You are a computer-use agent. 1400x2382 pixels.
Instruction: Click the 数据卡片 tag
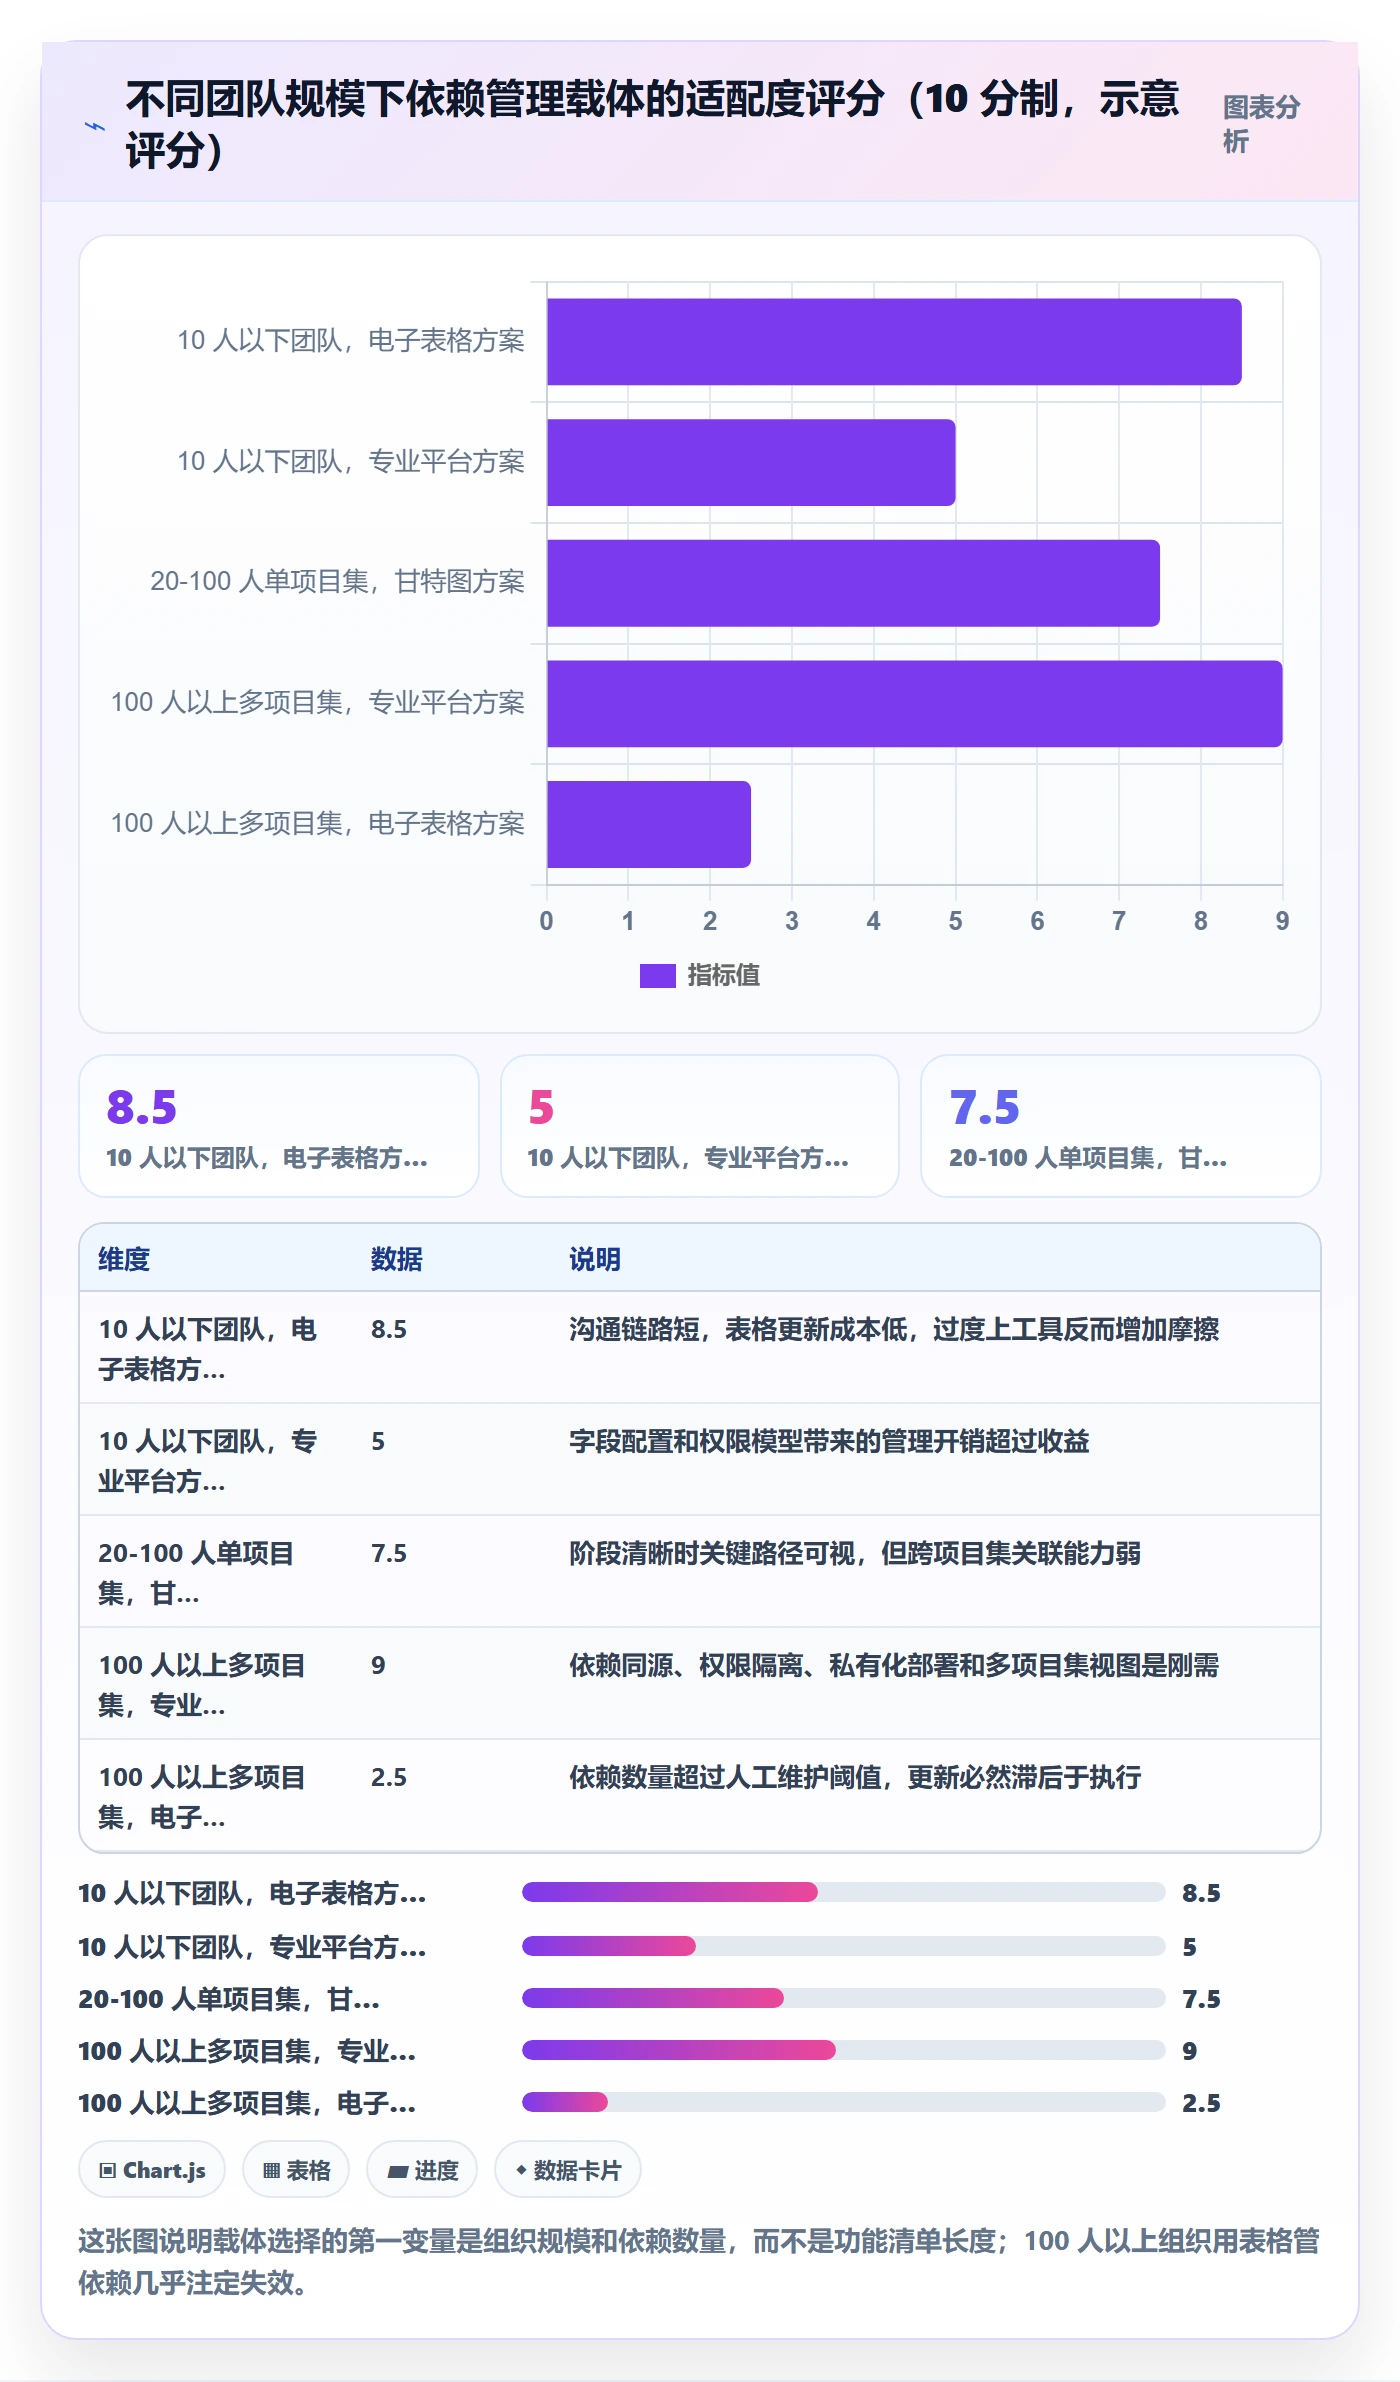click(568, 2170)
